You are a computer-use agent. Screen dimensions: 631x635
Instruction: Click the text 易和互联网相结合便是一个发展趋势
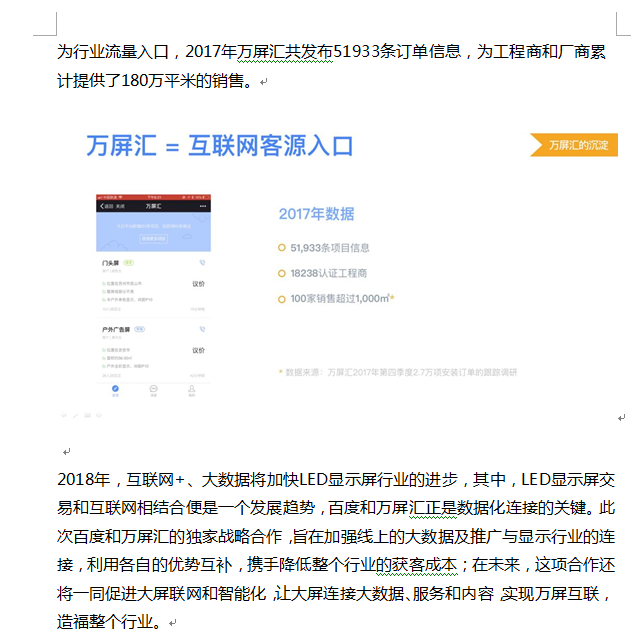coord(186,508)
